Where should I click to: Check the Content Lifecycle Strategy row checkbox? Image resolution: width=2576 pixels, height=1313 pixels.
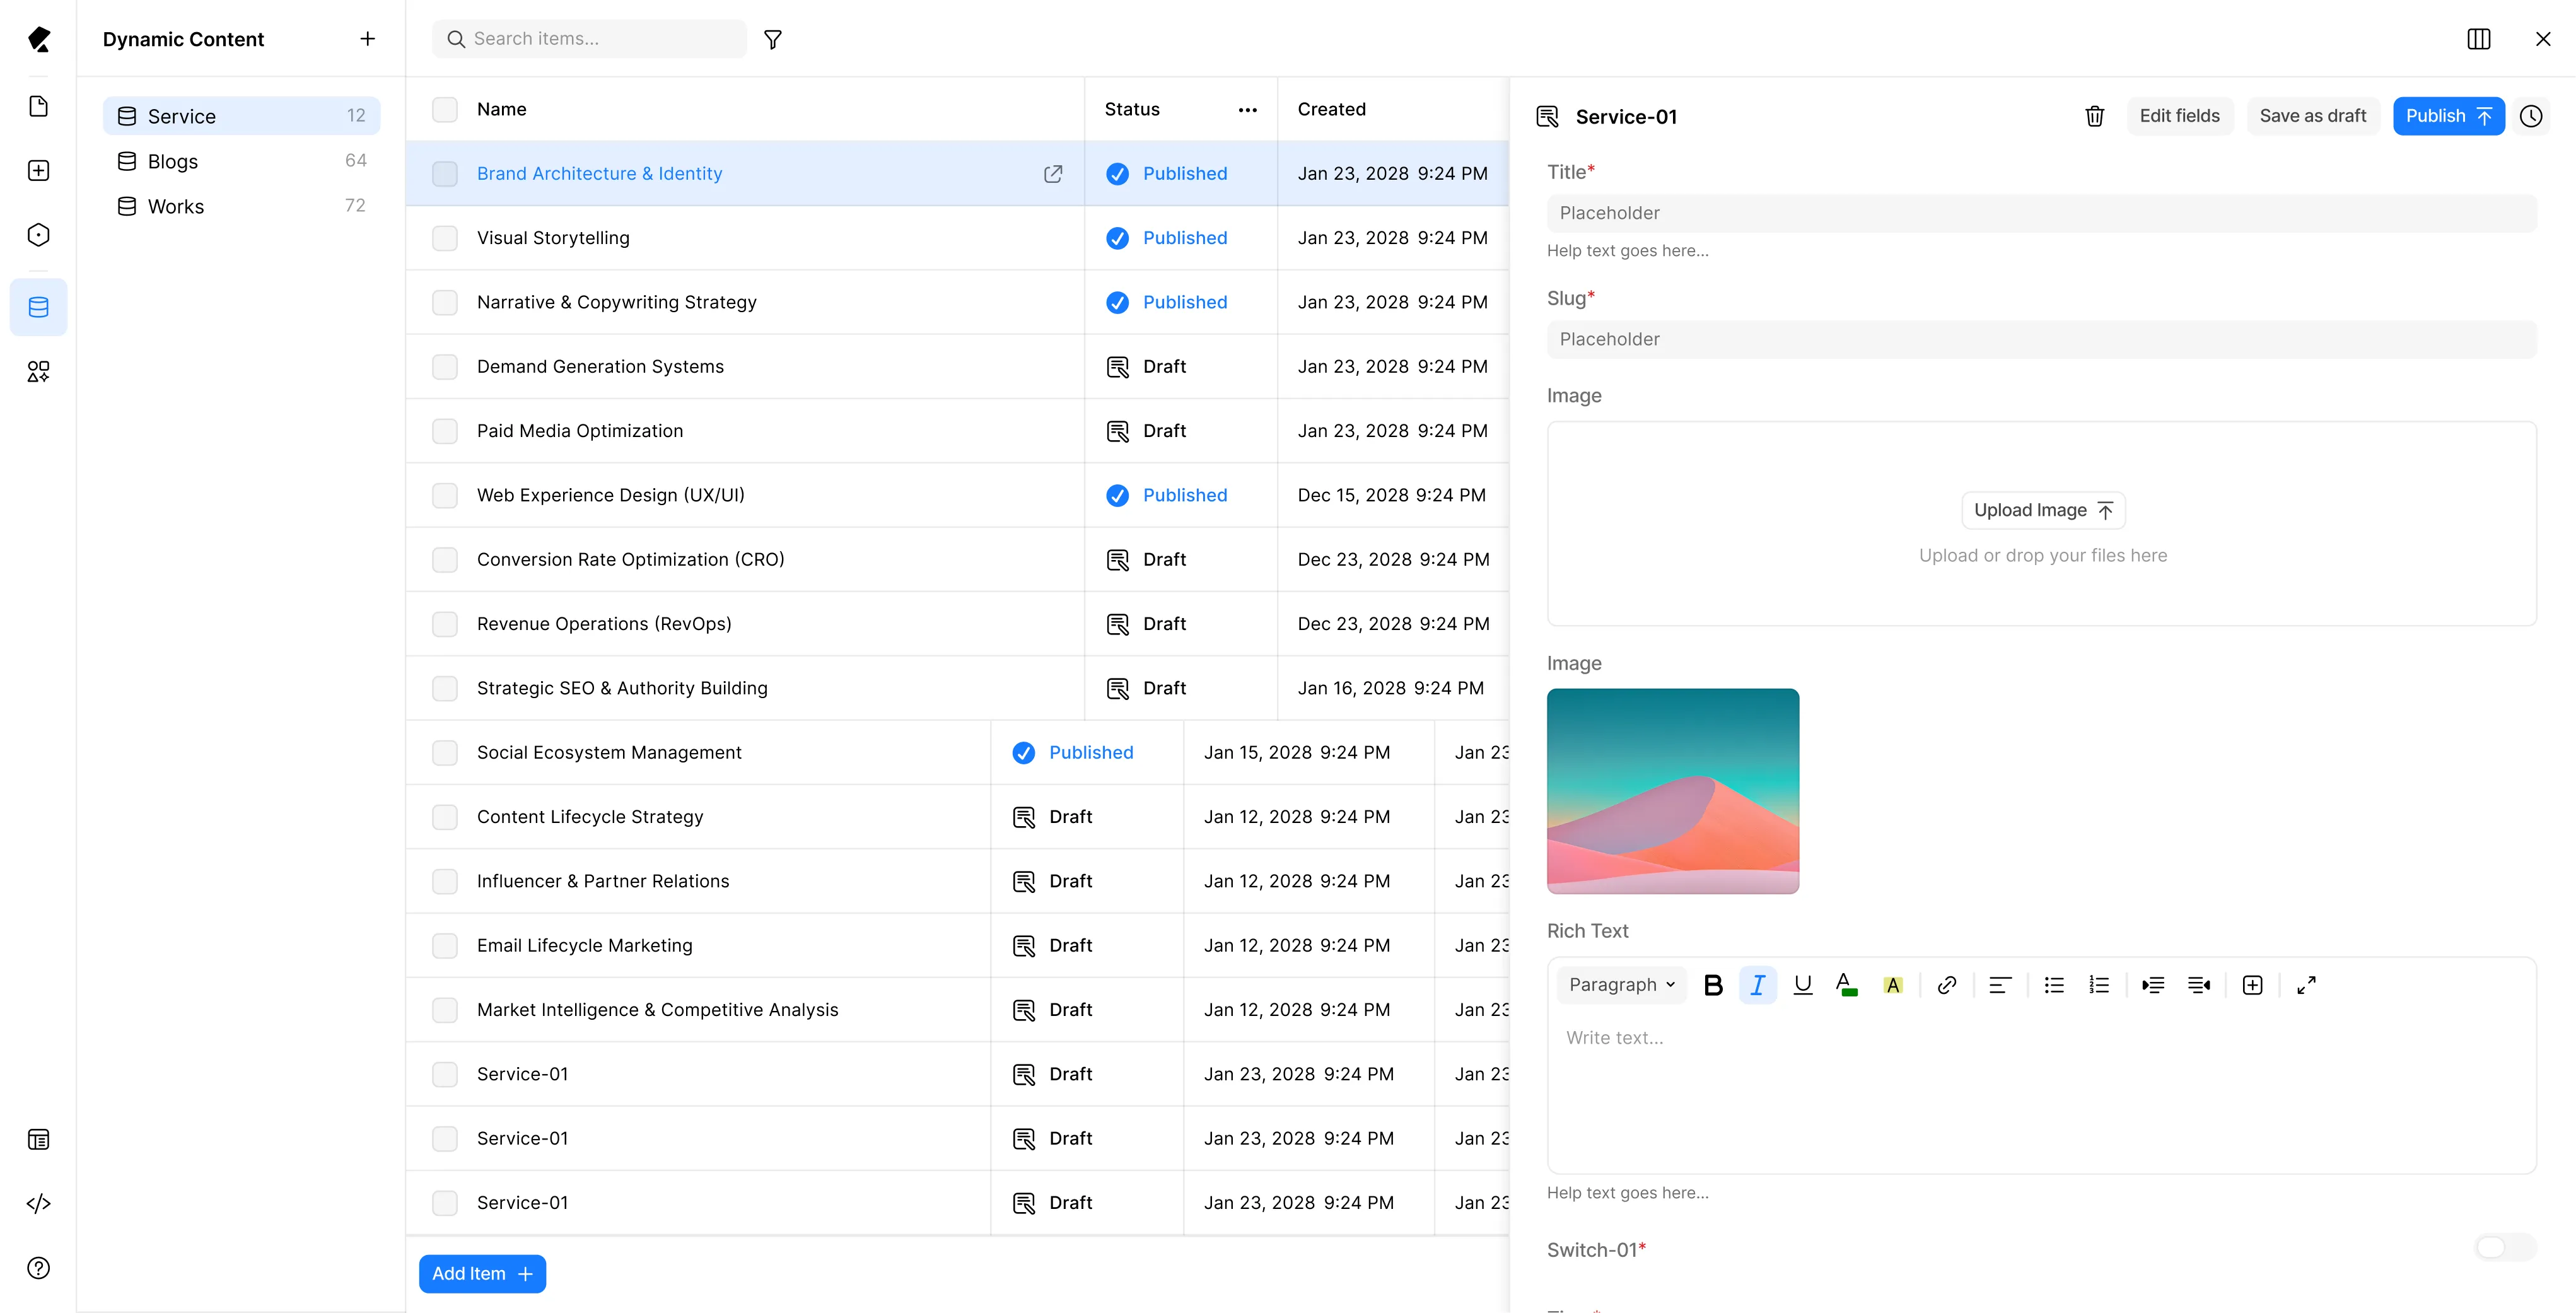coord(445,817)
